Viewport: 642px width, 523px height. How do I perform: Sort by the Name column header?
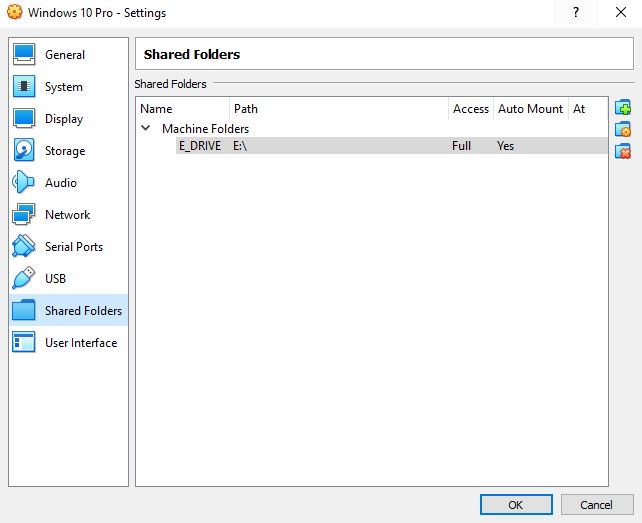click(x=183, y=109)
